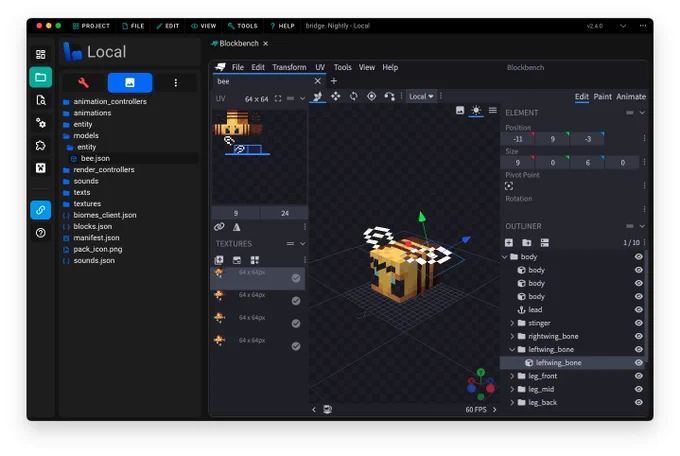The height and width of the screenshot is (456, 680).
Task: Open the find-in-files search icon in sidebar
Action: [x=40, y=100]
